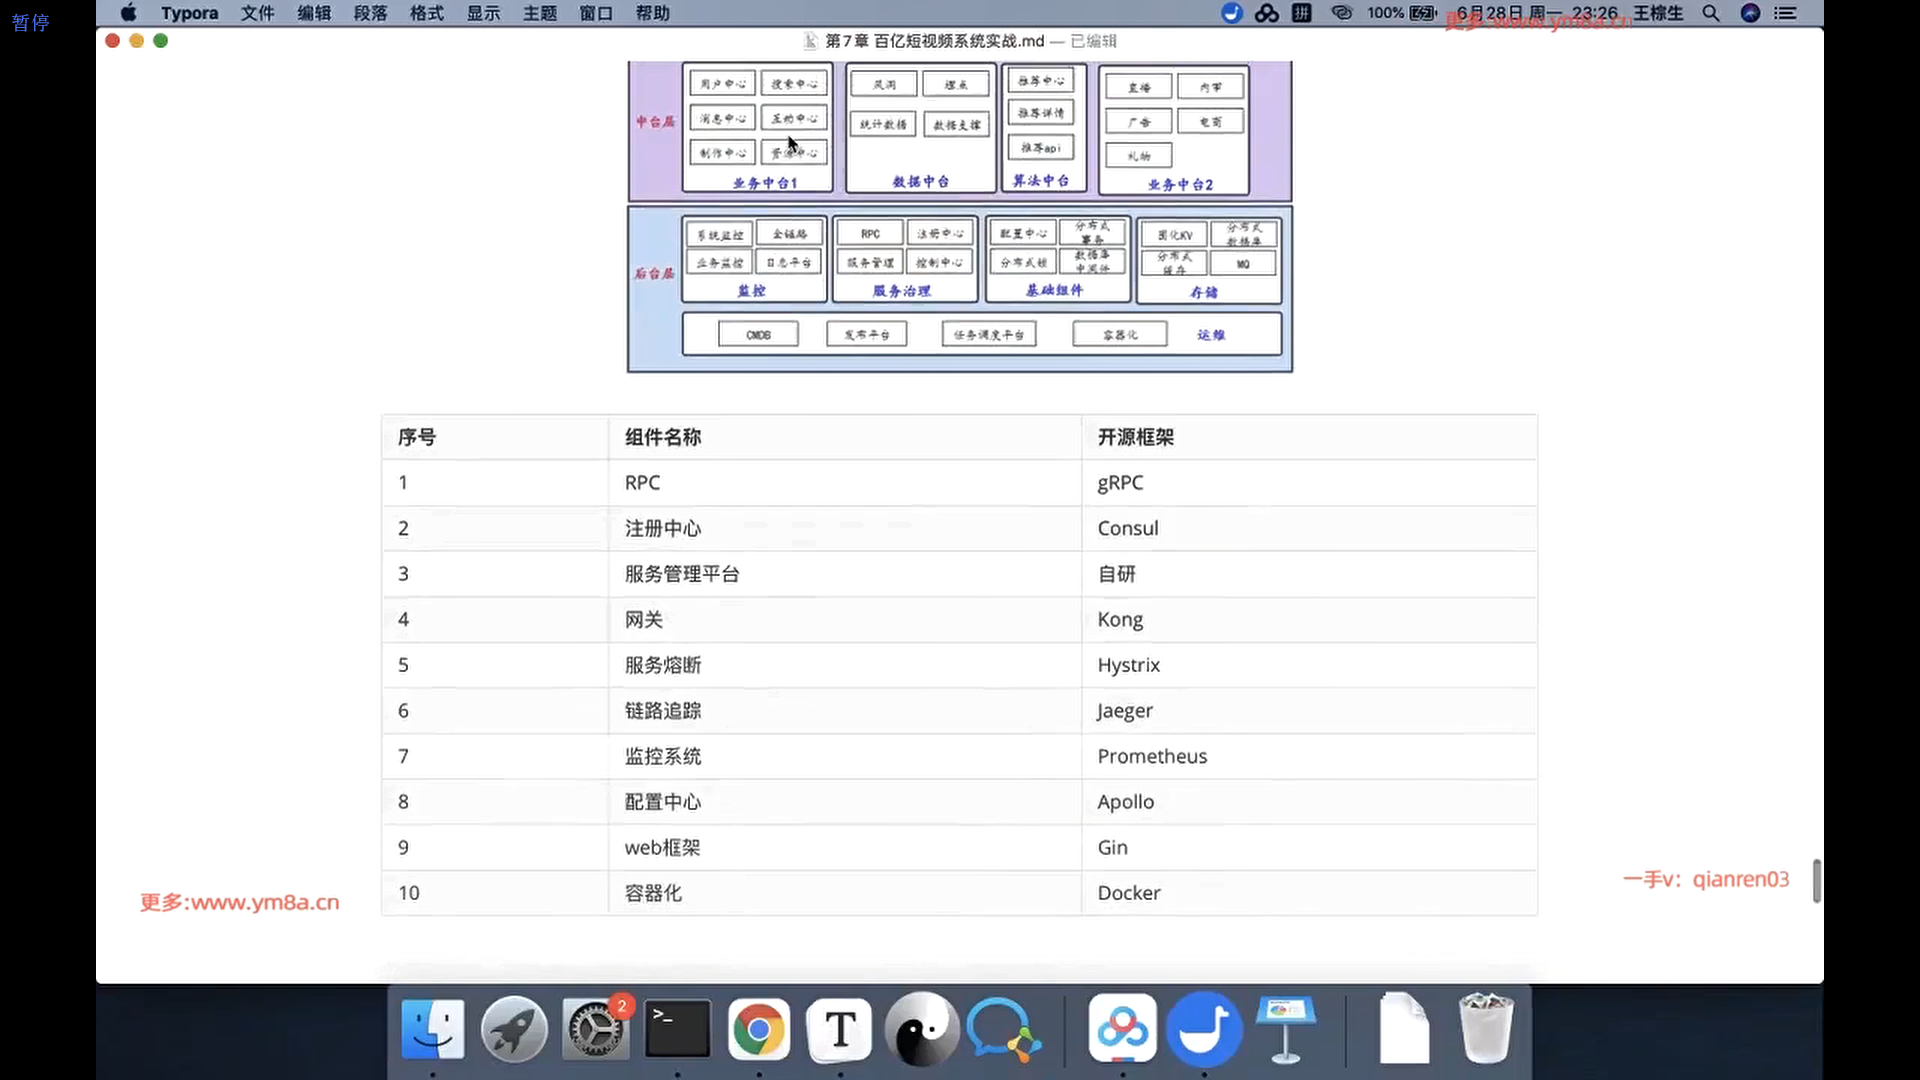Viewport: 1920px width, 1080px height.
Task: Open Finder from the dock
Action: tap(432, 1029)
